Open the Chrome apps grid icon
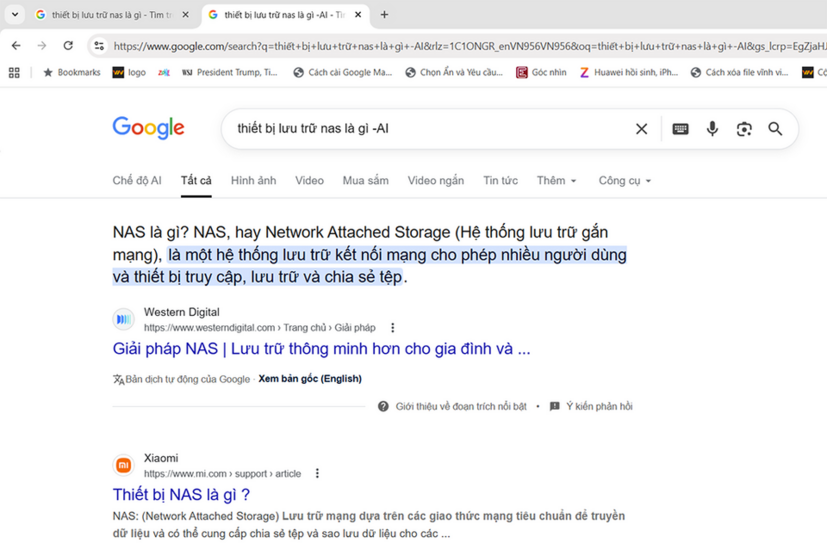The image size is (827, 550). 14,73
